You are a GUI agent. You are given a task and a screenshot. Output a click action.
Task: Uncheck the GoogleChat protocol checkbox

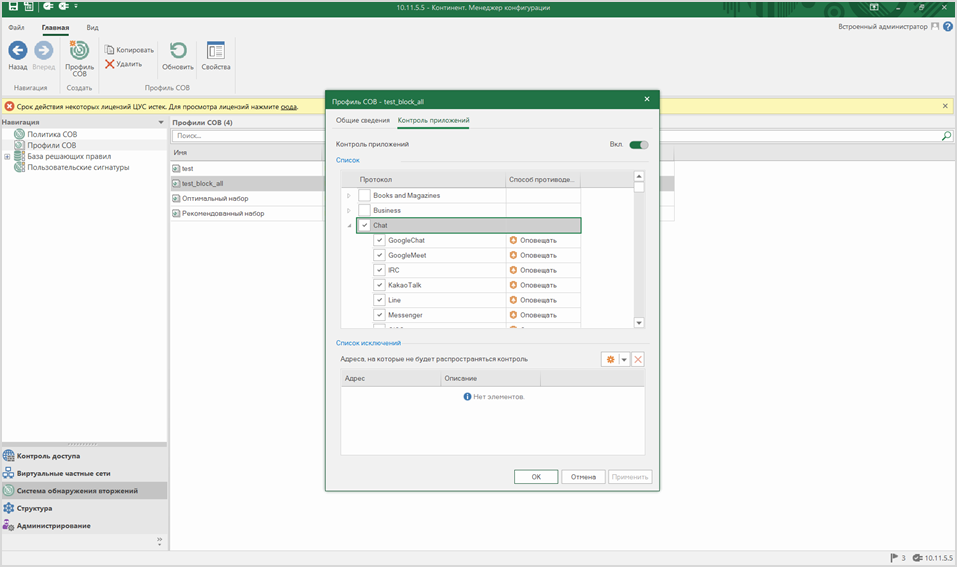[x=379, y=241]
